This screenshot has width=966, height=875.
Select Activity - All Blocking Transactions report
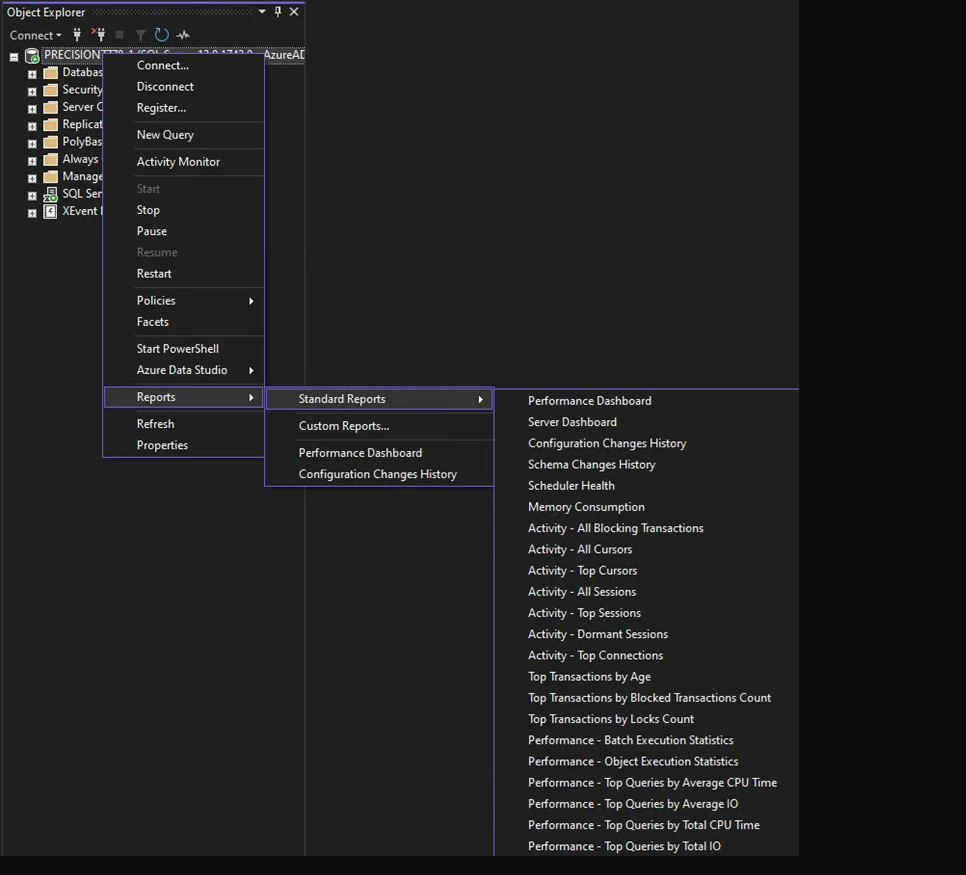[x=615, y=528]
